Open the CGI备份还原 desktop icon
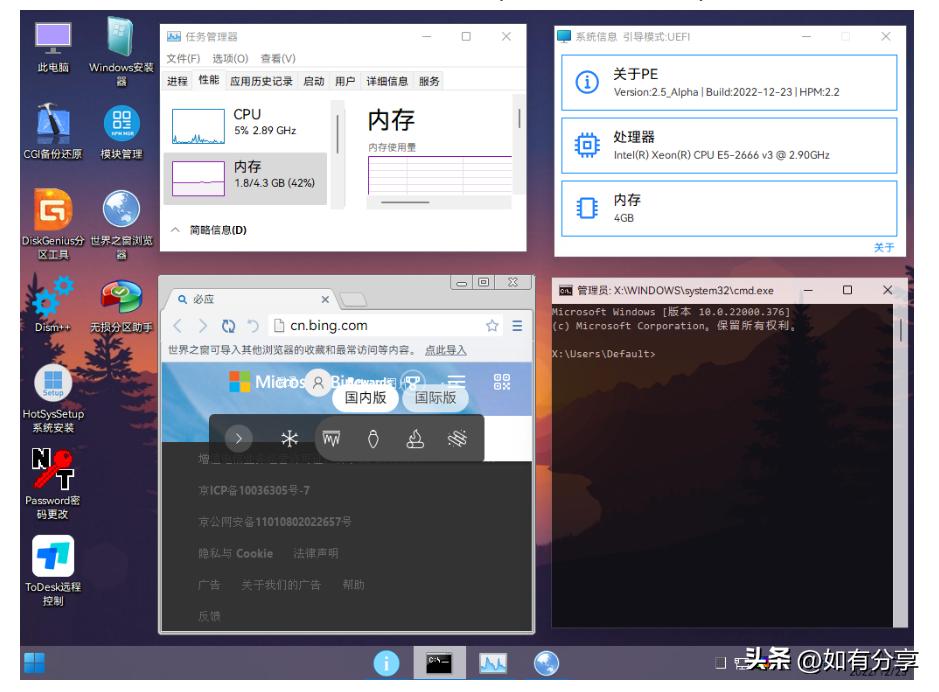The image size is (939, 692). [53, 131]
